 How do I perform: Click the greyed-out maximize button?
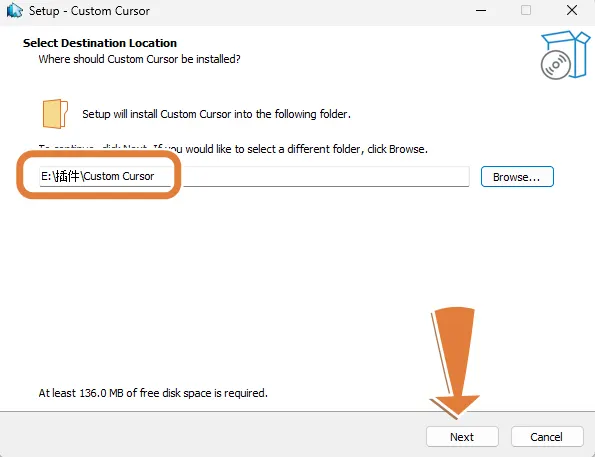pos(526,10)
